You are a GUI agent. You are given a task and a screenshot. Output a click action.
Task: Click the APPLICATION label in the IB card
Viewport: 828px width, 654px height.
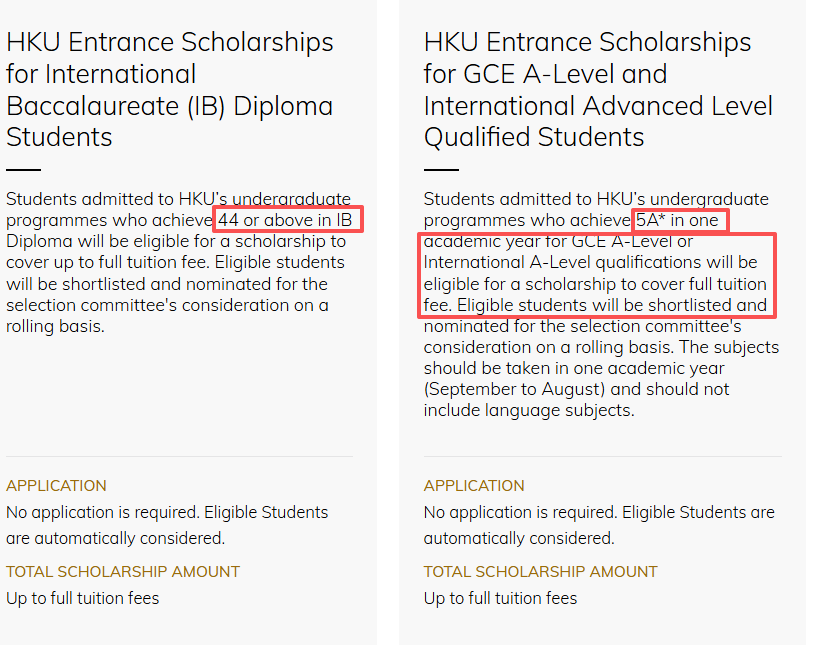click(56, 486)
